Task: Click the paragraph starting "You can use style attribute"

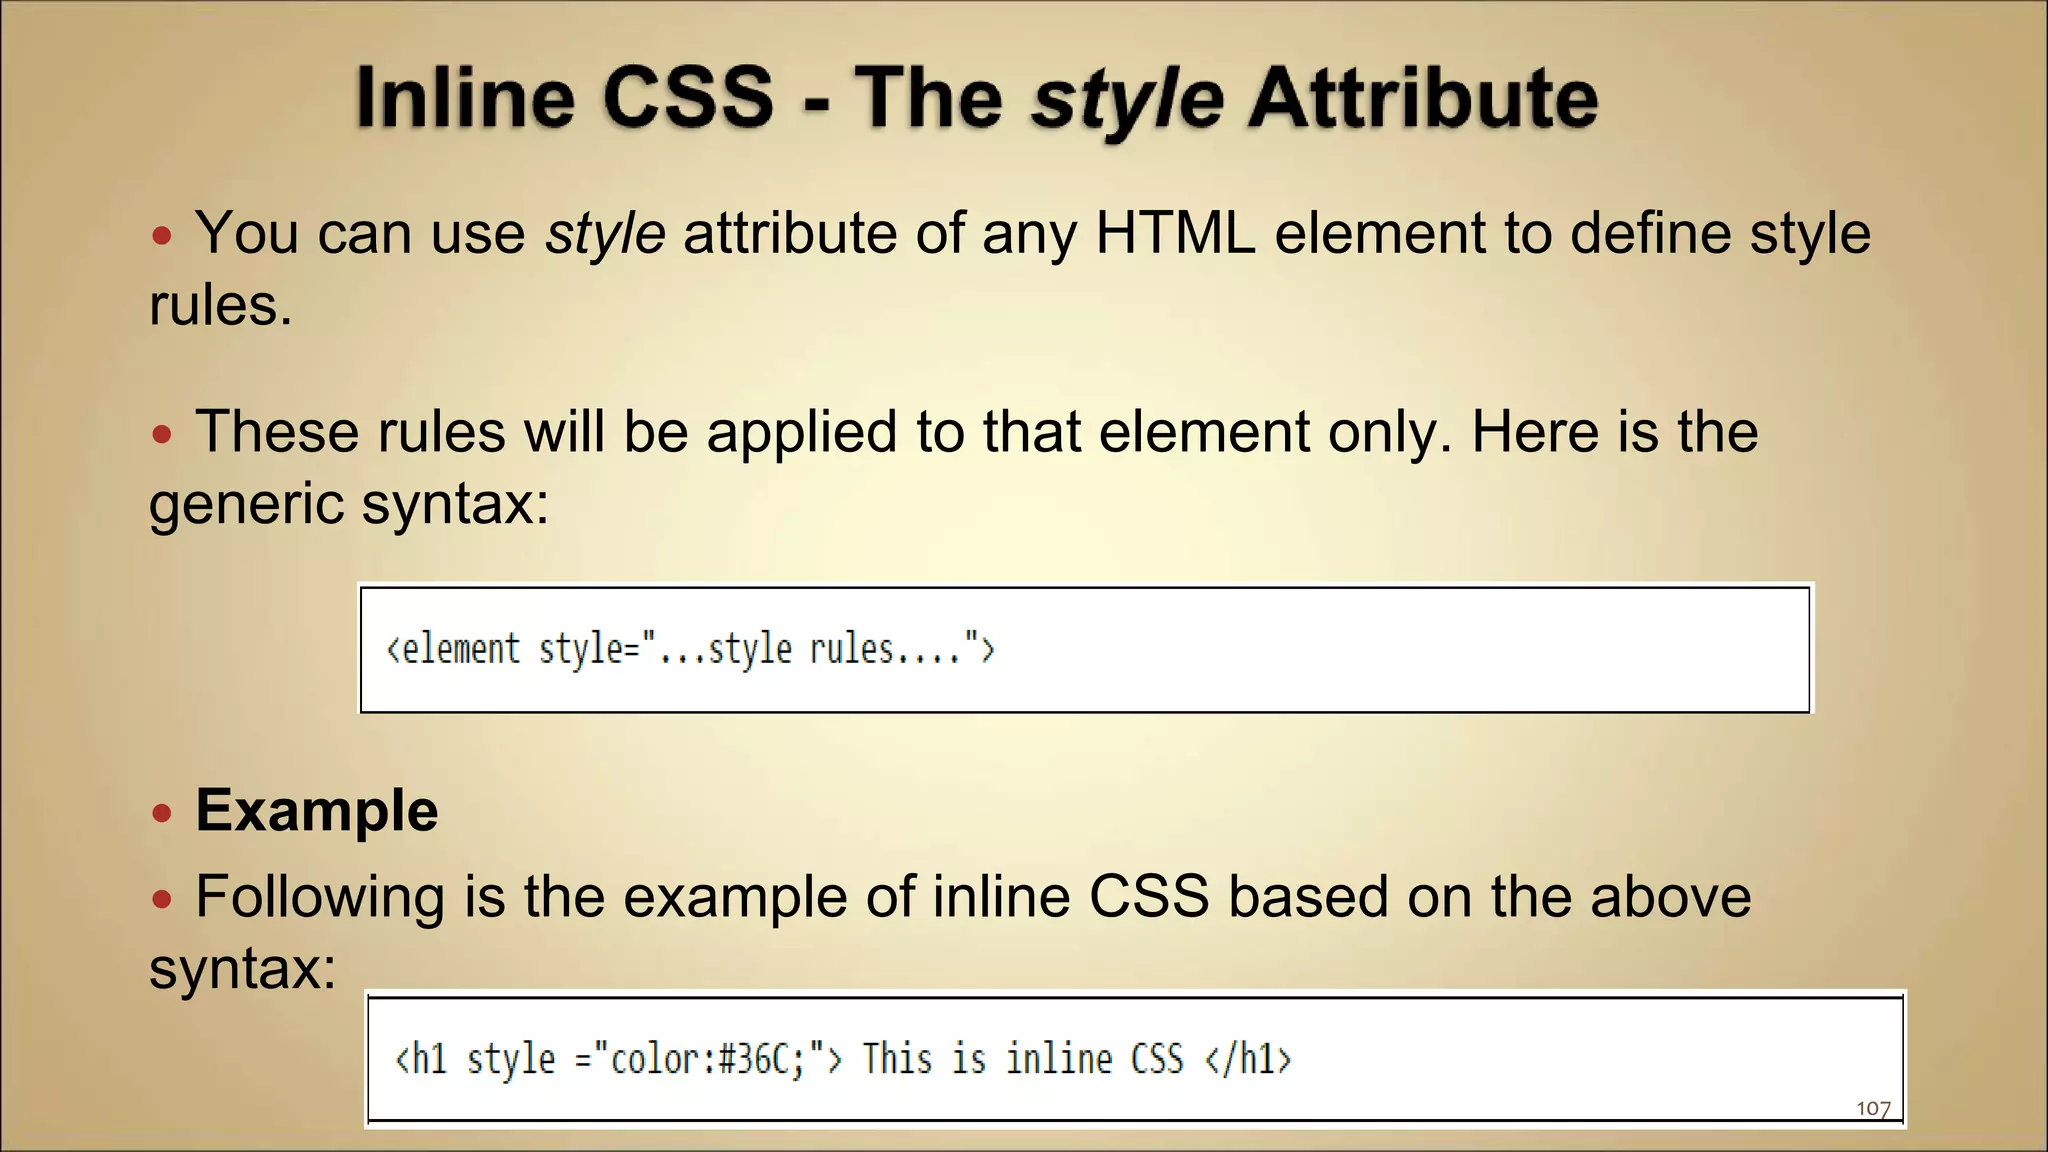Action: pyautogui.click(x=1010, y=268)
